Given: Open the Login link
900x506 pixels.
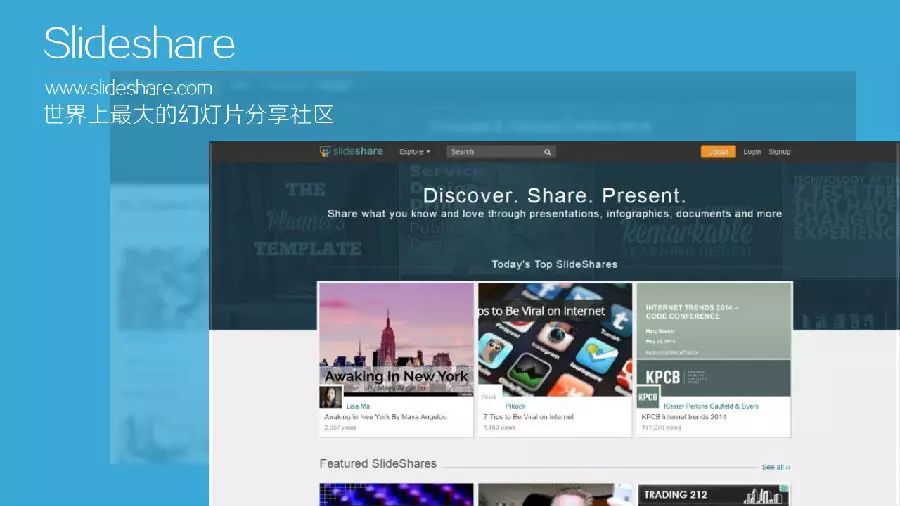Looking at the screenshot, I should (x=752, y=152).
